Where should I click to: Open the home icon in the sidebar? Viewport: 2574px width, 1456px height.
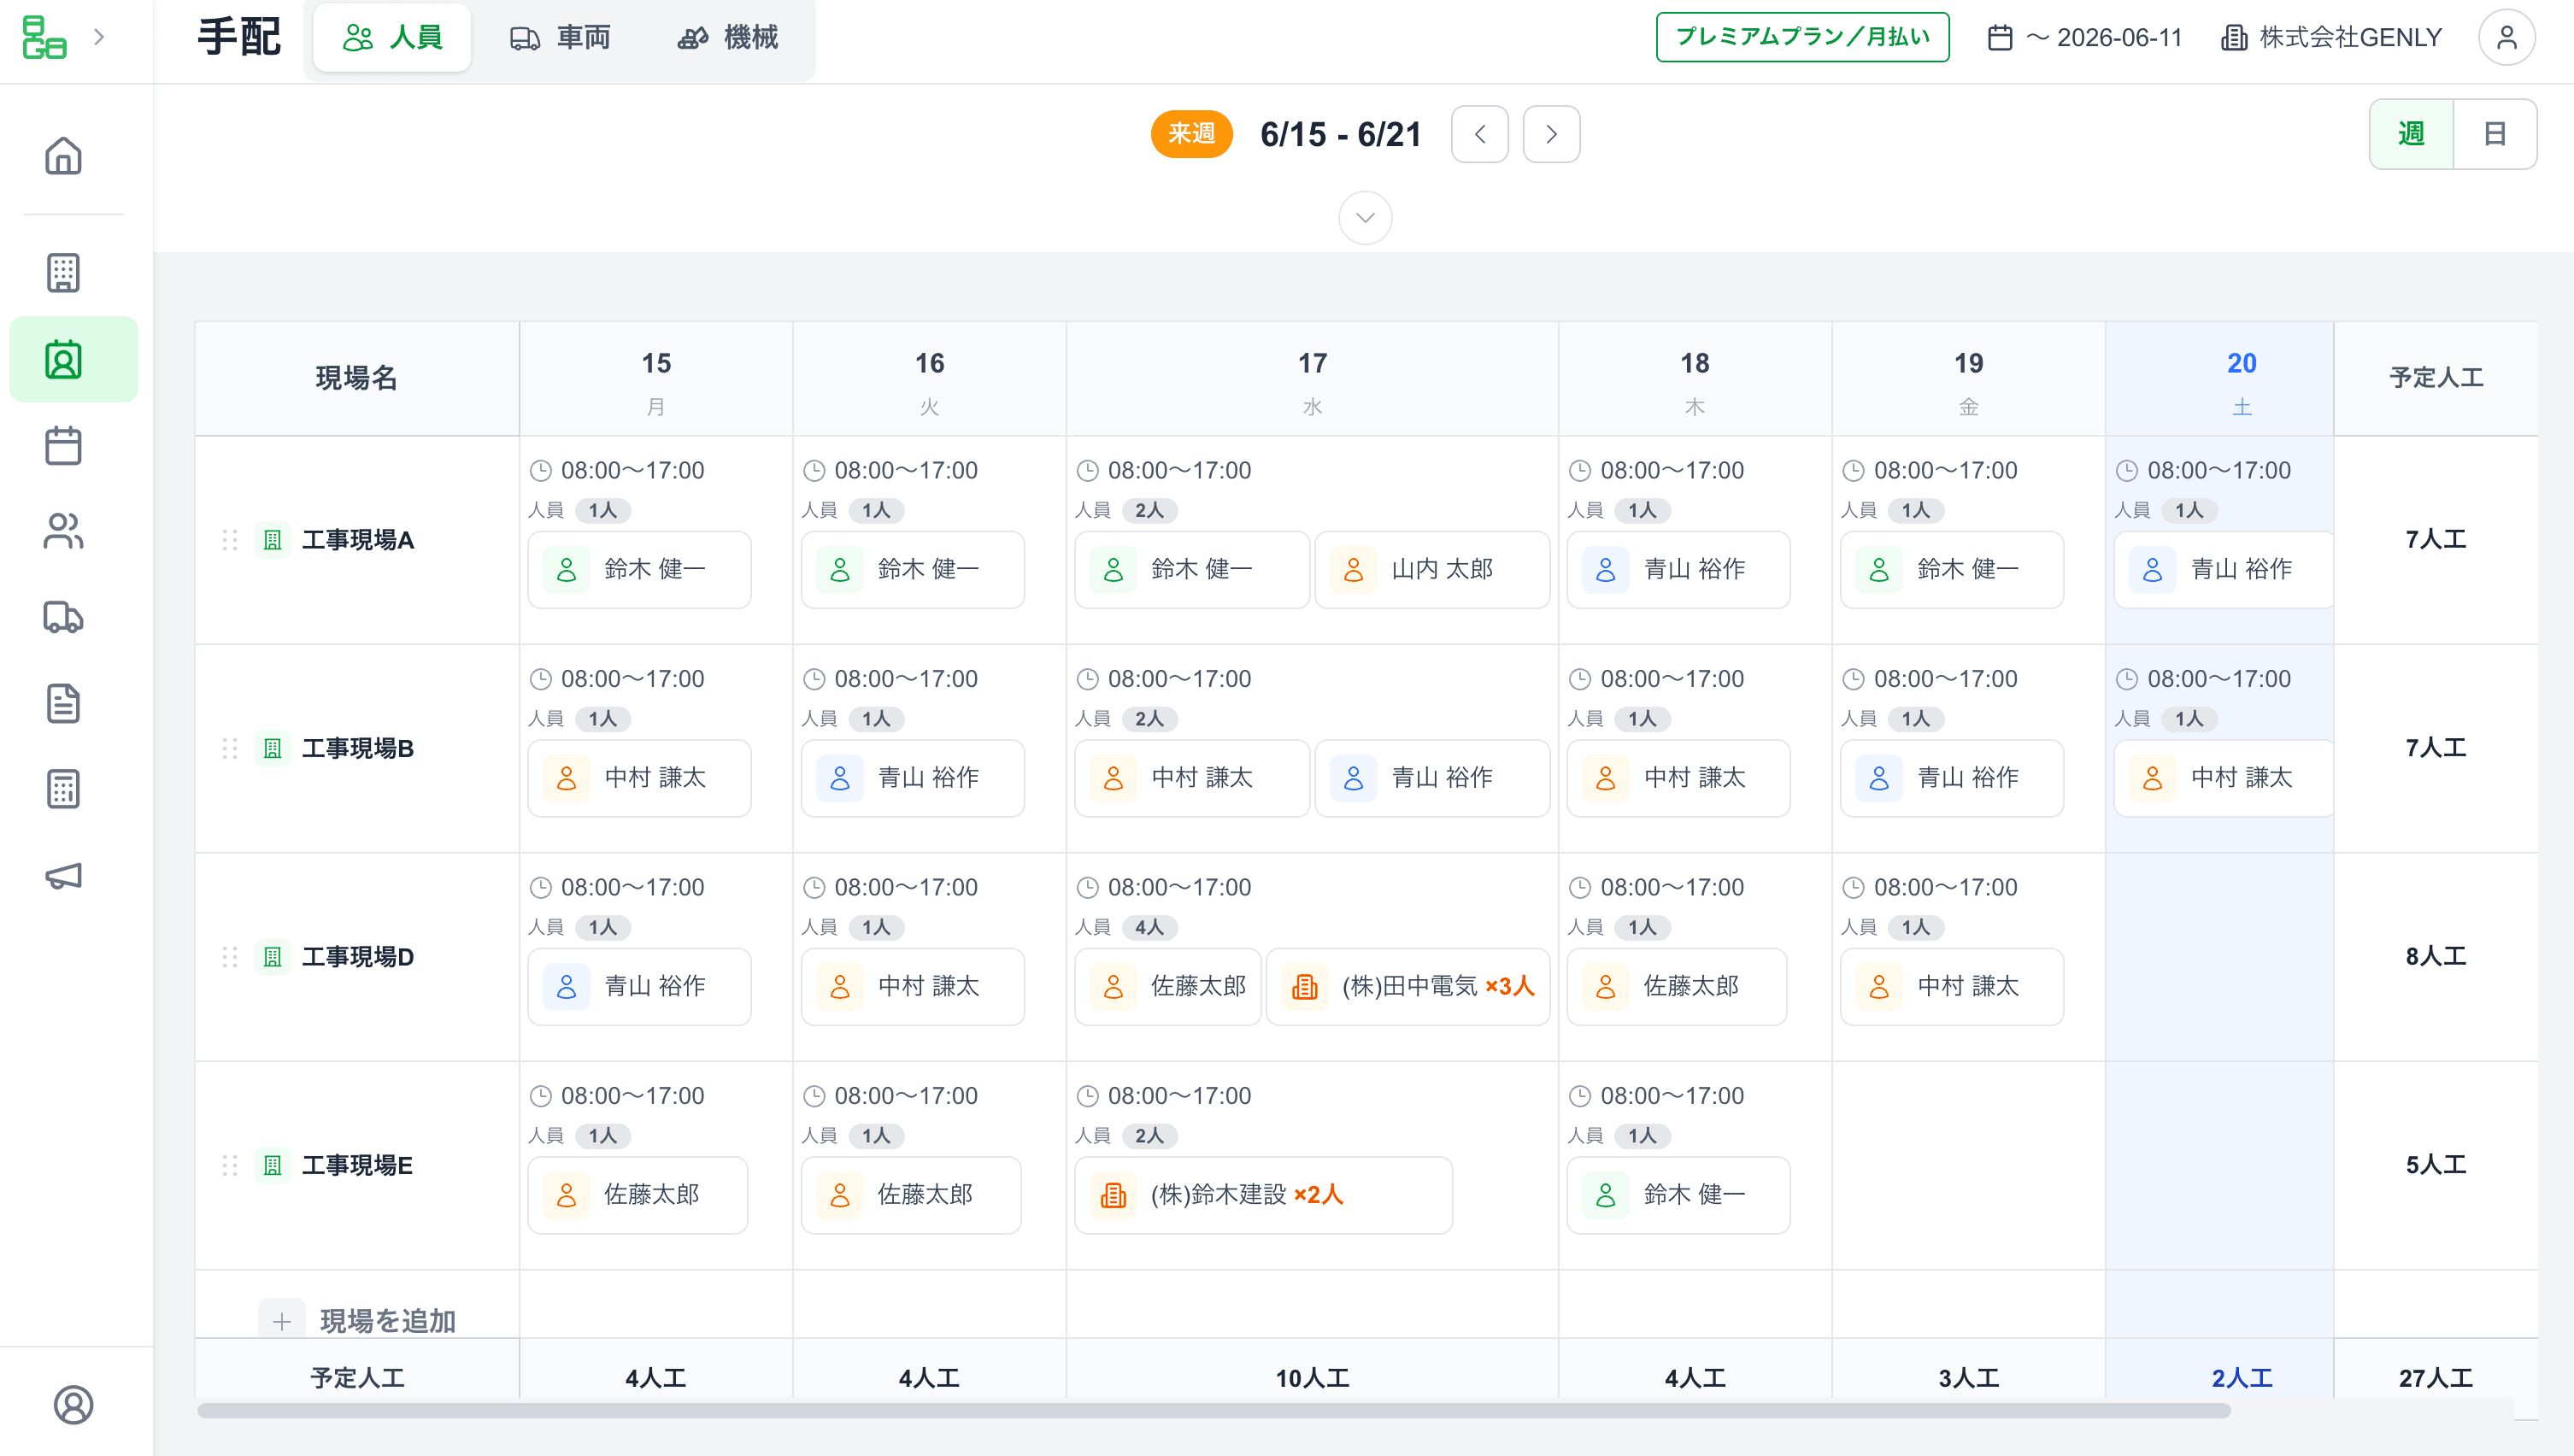pyautogui.click(x=63, y=156)
